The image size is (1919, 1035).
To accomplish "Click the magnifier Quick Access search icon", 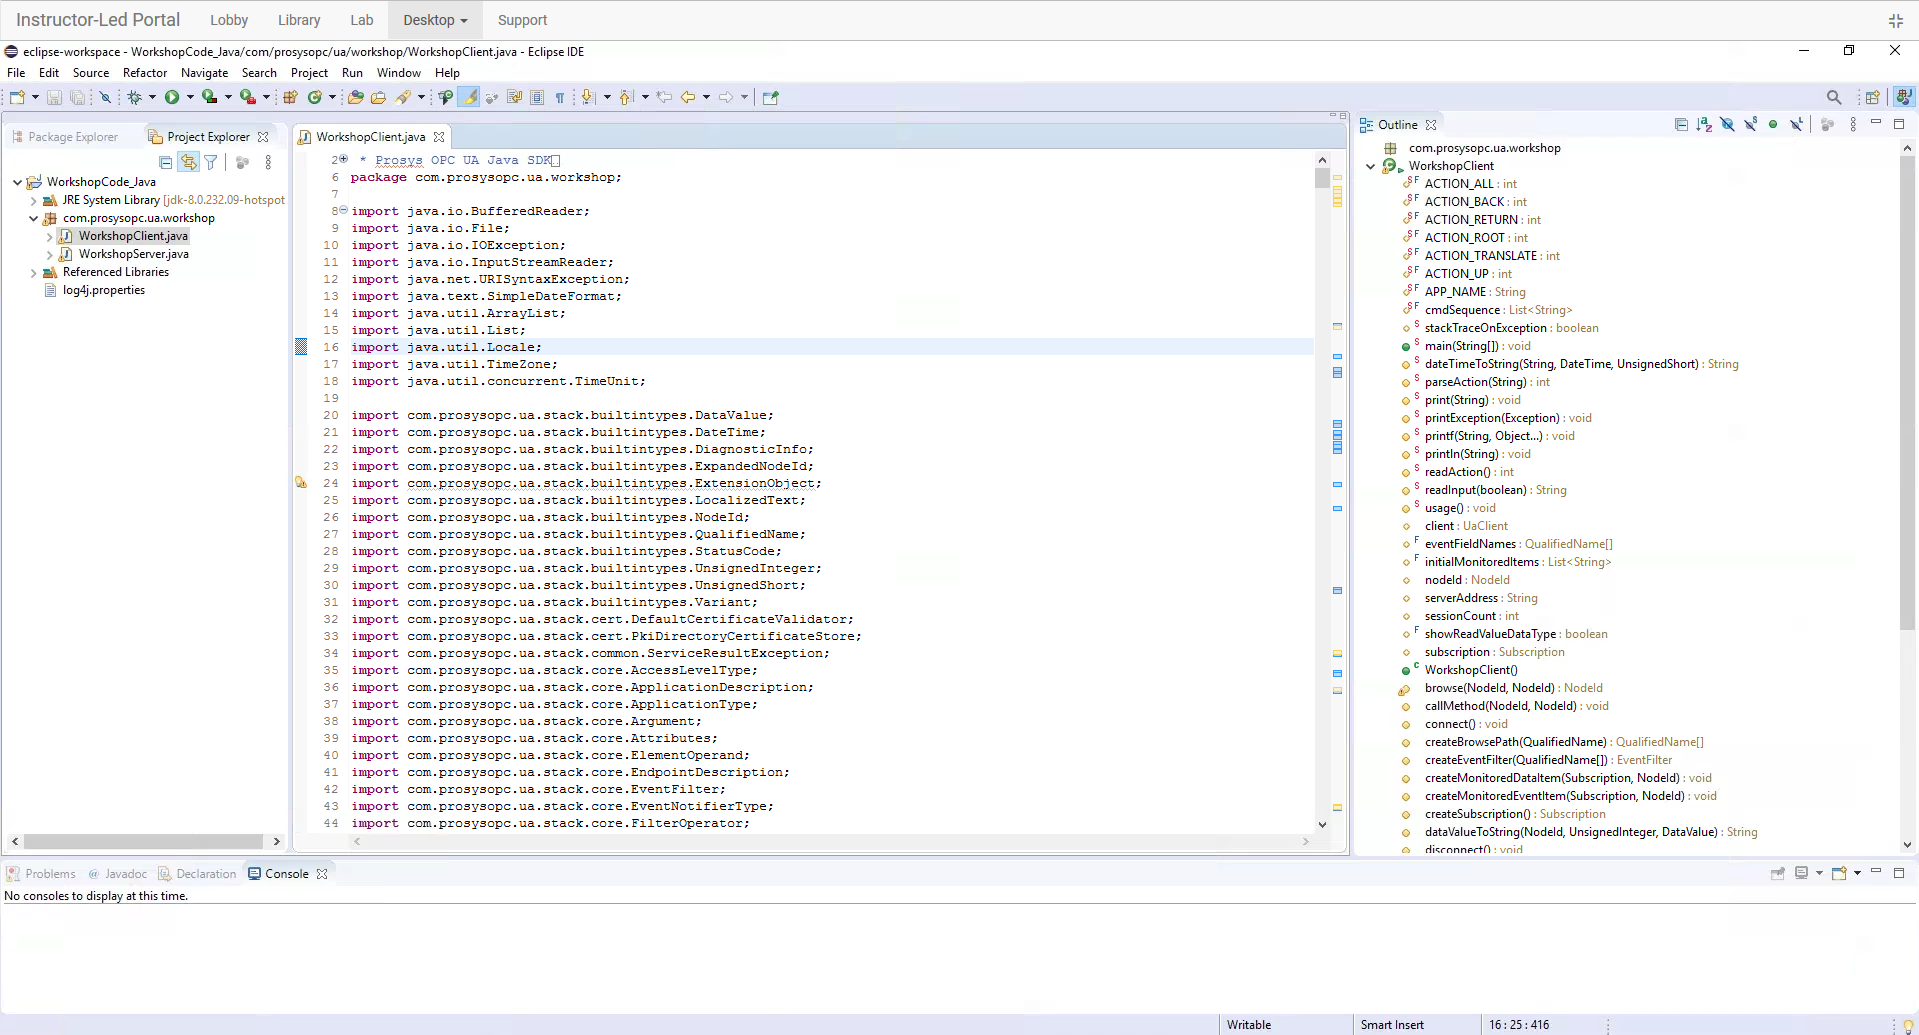I will [1834, 97].
